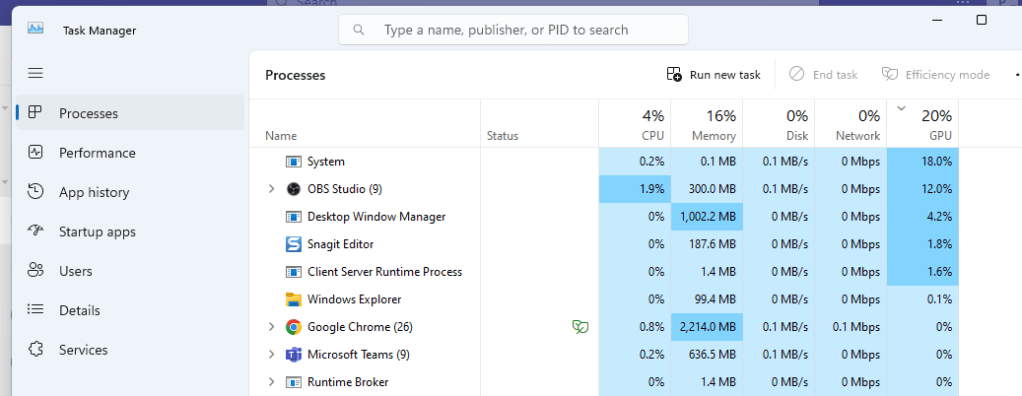Expand the Microsoft Teams process group

272,354
